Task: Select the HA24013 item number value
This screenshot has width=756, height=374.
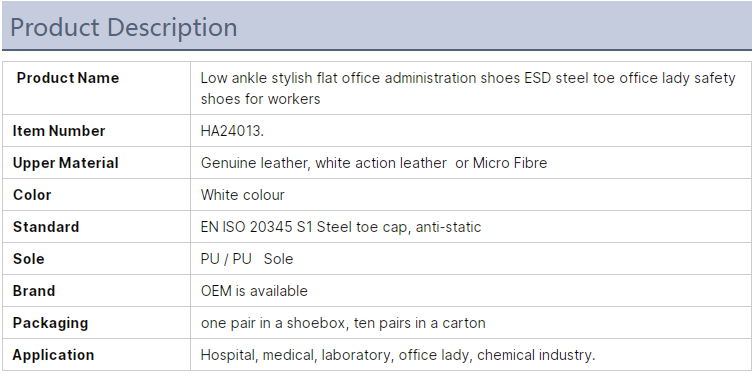Action: tap(232, 131)
